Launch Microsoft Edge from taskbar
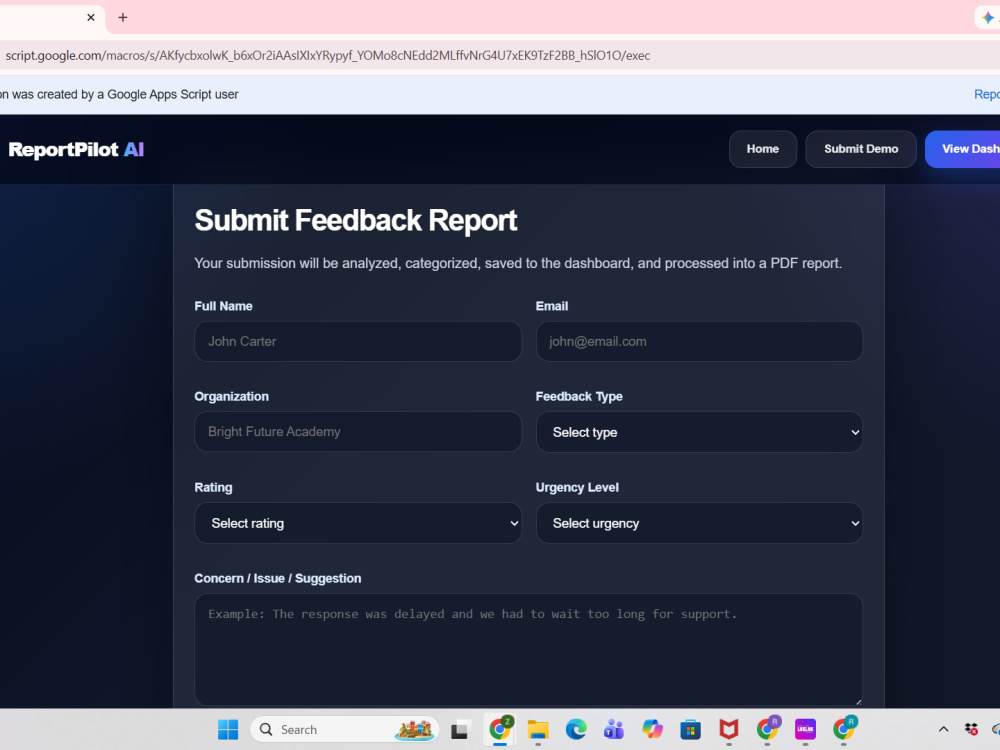Image resolution: width=1000 pixels, height=750 pixels. click(576, 729)
